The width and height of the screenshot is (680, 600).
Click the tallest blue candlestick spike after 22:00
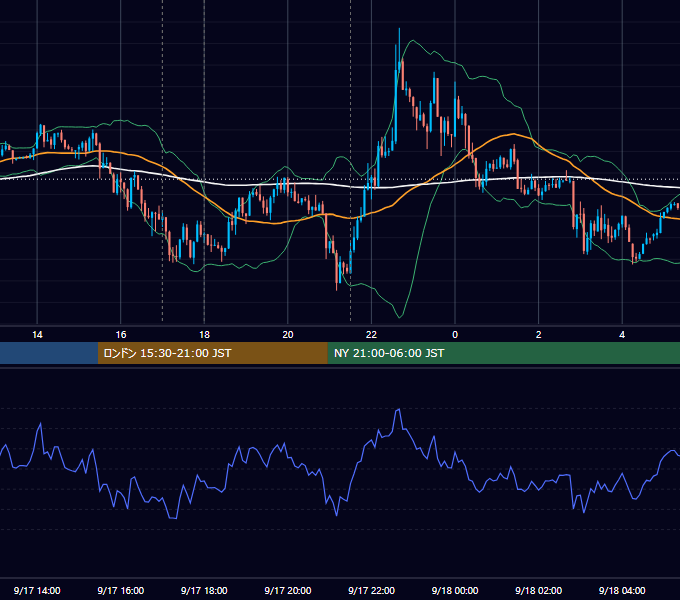pos(399,48)
